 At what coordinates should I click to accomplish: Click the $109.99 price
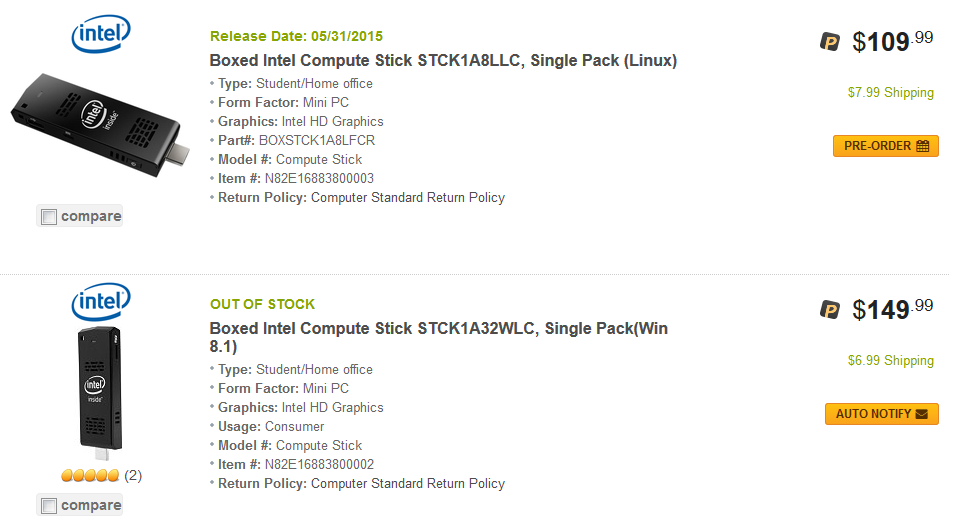click(x=891, y=41)
